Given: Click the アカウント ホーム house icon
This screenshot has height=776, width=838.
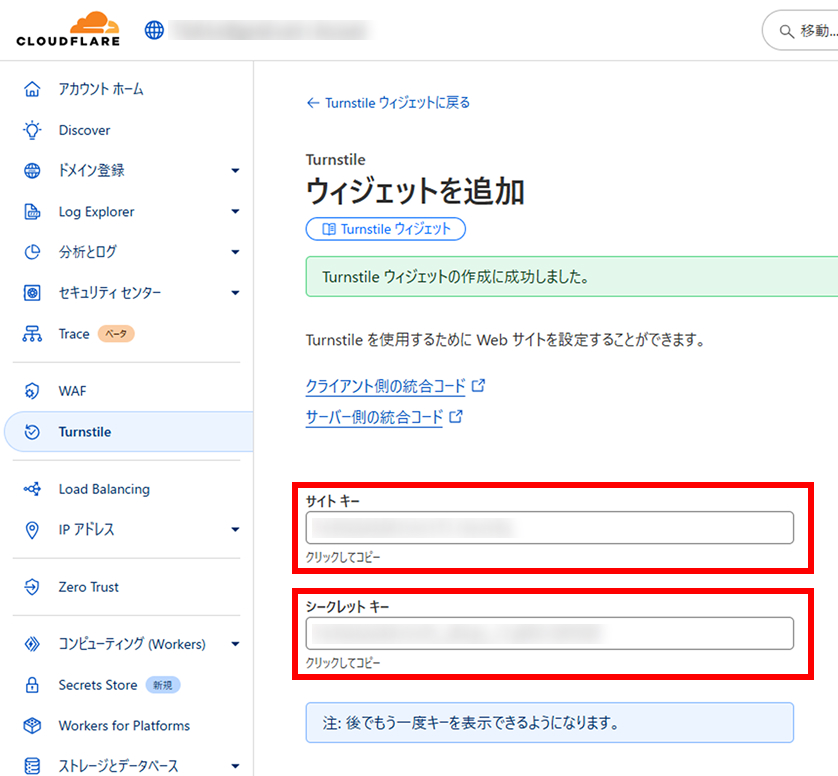Looking at the screenshot, I should [32, 89].
